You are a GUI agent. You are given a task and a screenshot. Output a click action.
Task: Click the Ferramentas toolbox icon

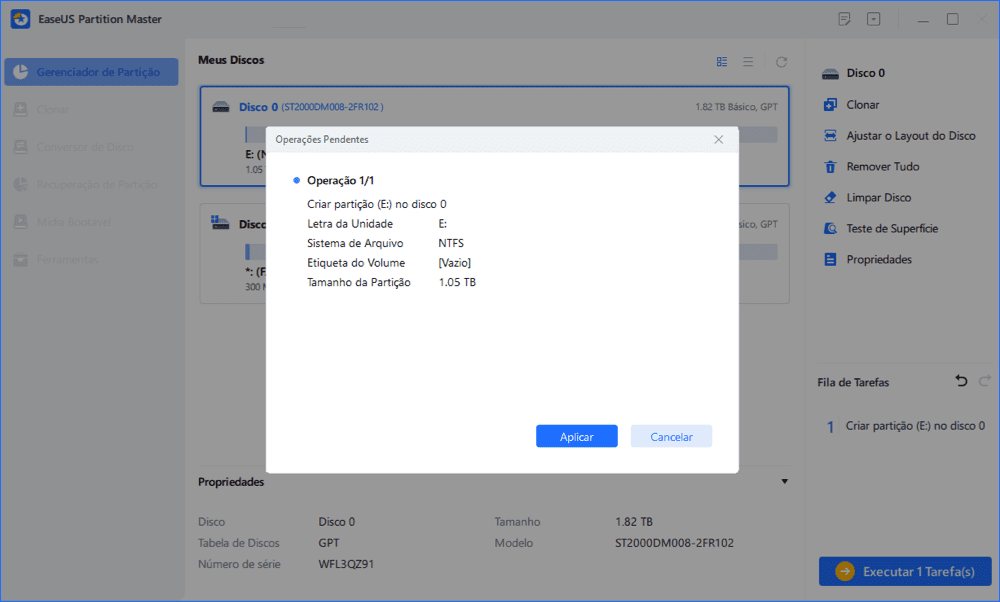tap(20, 260)
